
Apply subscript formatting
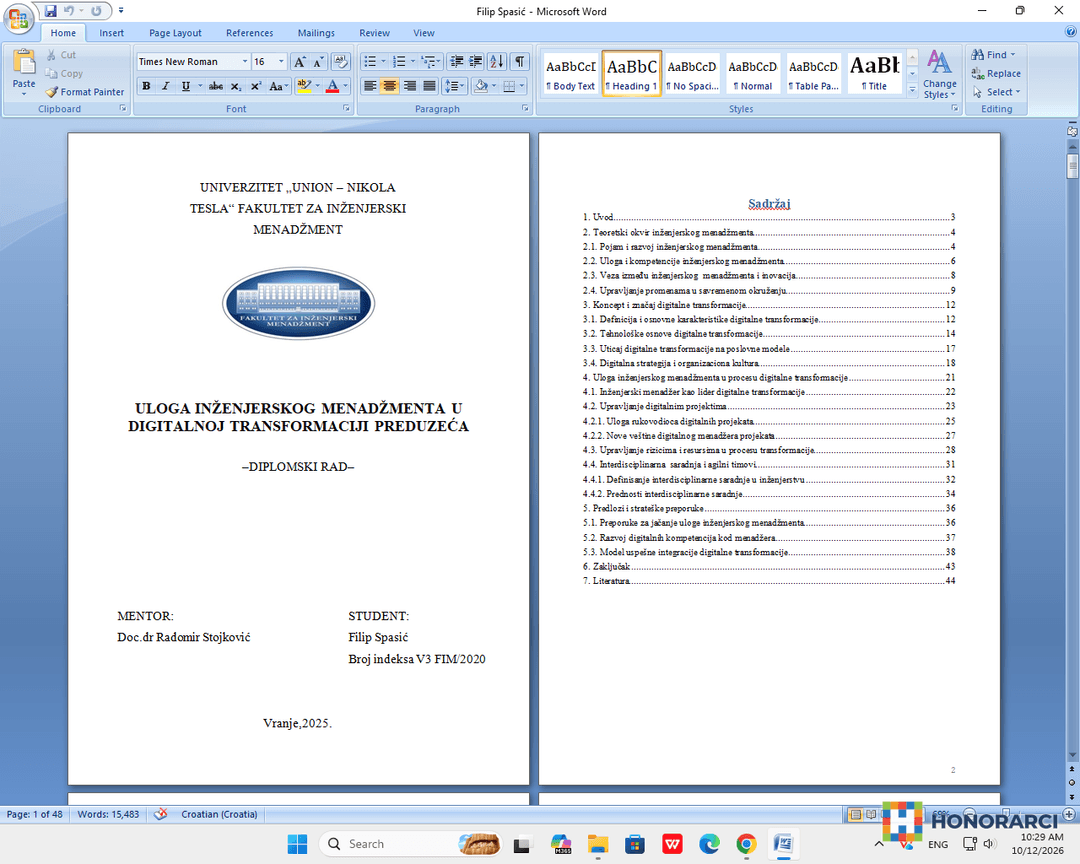(236, 86)
